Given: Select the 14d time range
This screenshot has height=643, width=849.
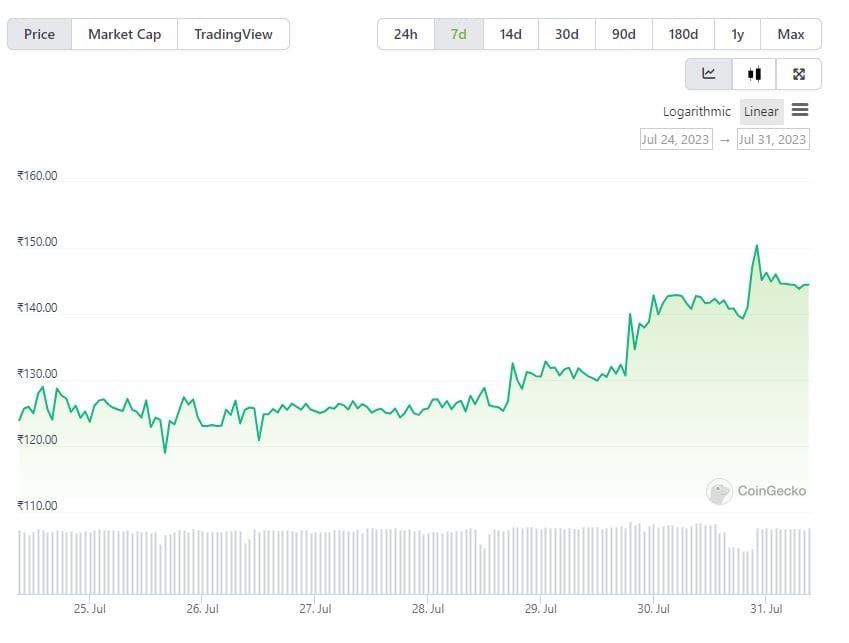Looking at the screenshot, I should point(511,33).
